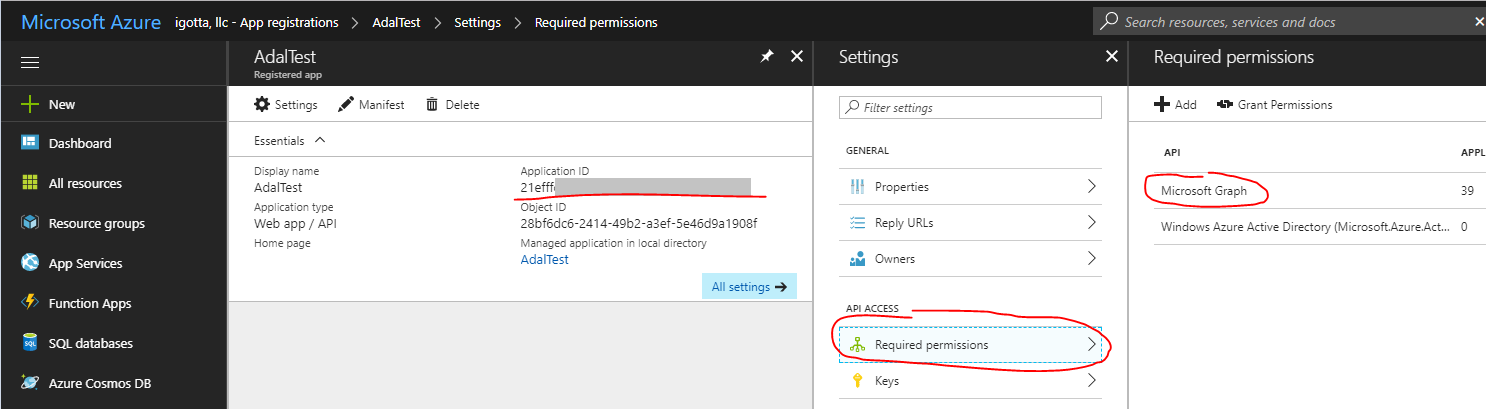Click the Filter settings search field
Image resolution: width=1486 pixels, height=409 pixels.
pyautogui.click(x=970, y=107)
